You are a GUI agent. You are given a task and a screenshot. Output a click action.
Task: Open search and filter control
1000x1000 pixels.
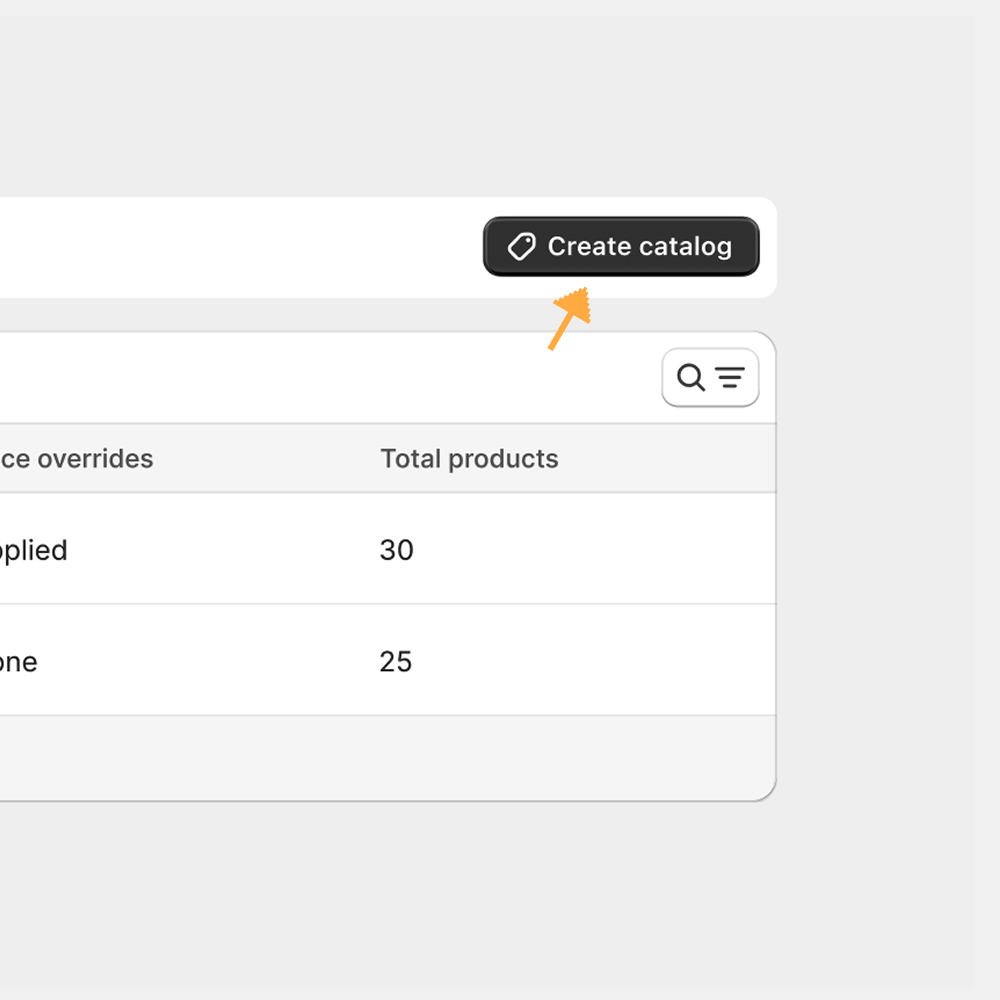coord(710,378)
